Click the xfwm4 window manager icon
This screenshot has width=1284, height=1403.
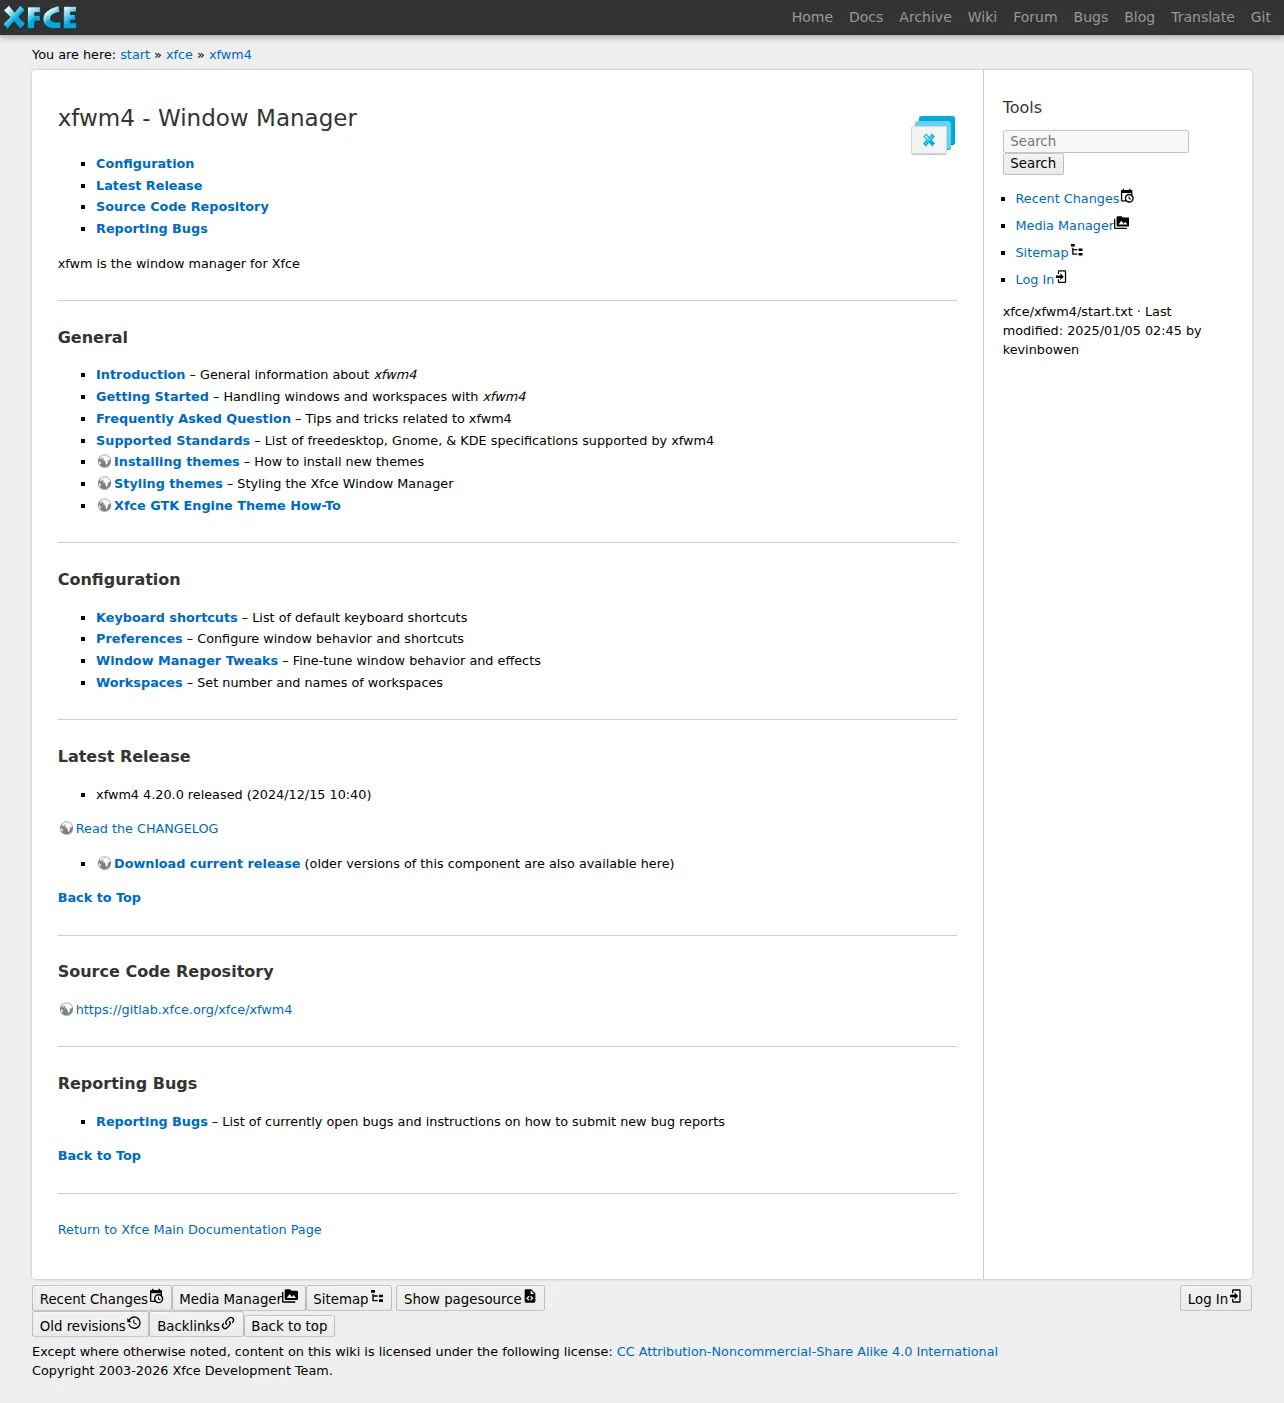[x=933, y=135]
